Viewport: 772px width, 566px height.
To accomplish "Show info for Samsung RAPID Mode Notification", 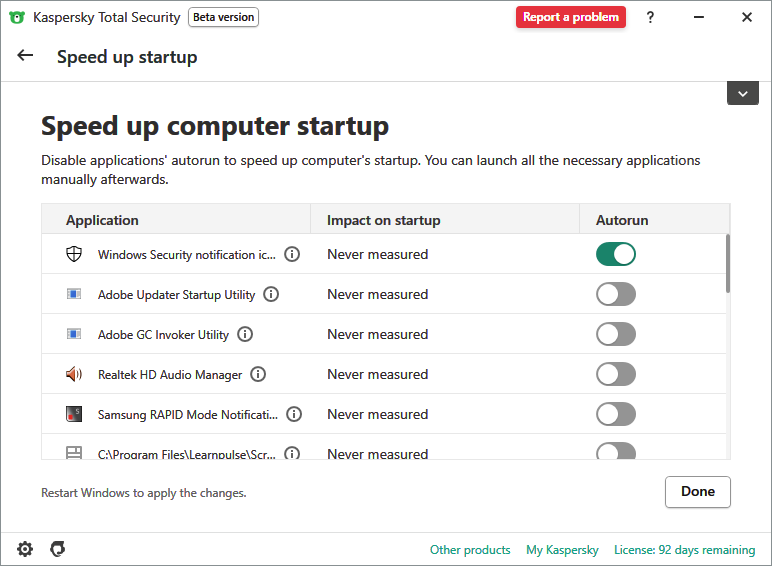I will coord(294,414).
